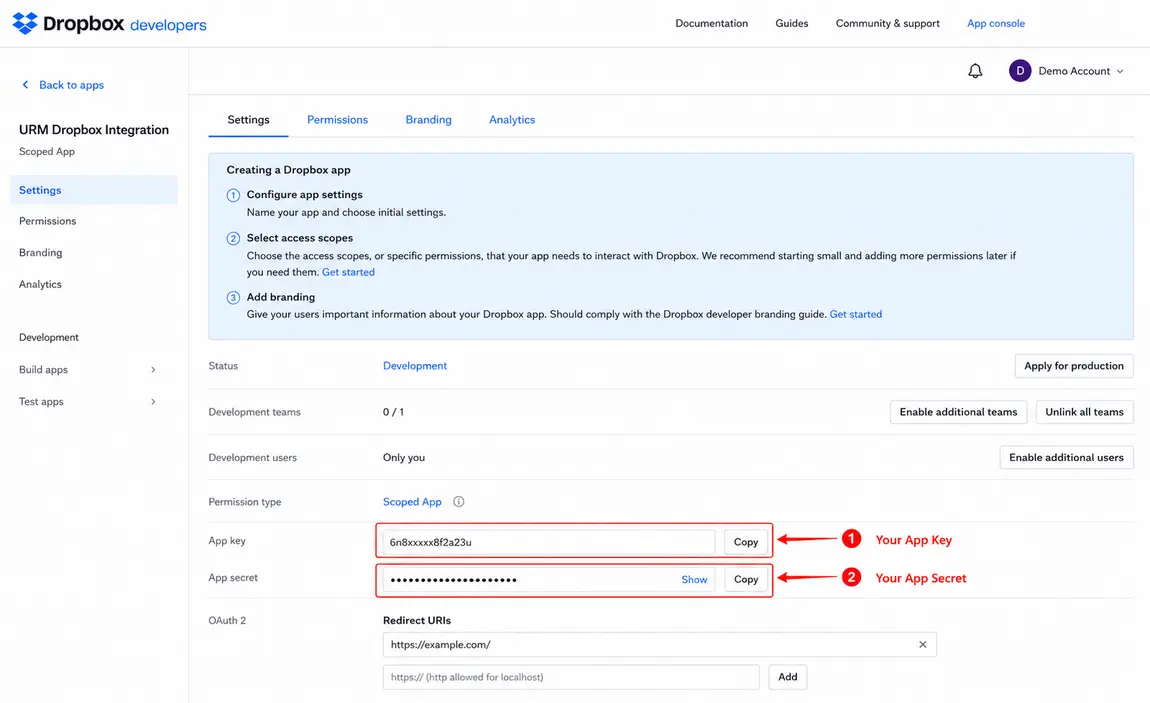Click the Development status link

(414, 366)
